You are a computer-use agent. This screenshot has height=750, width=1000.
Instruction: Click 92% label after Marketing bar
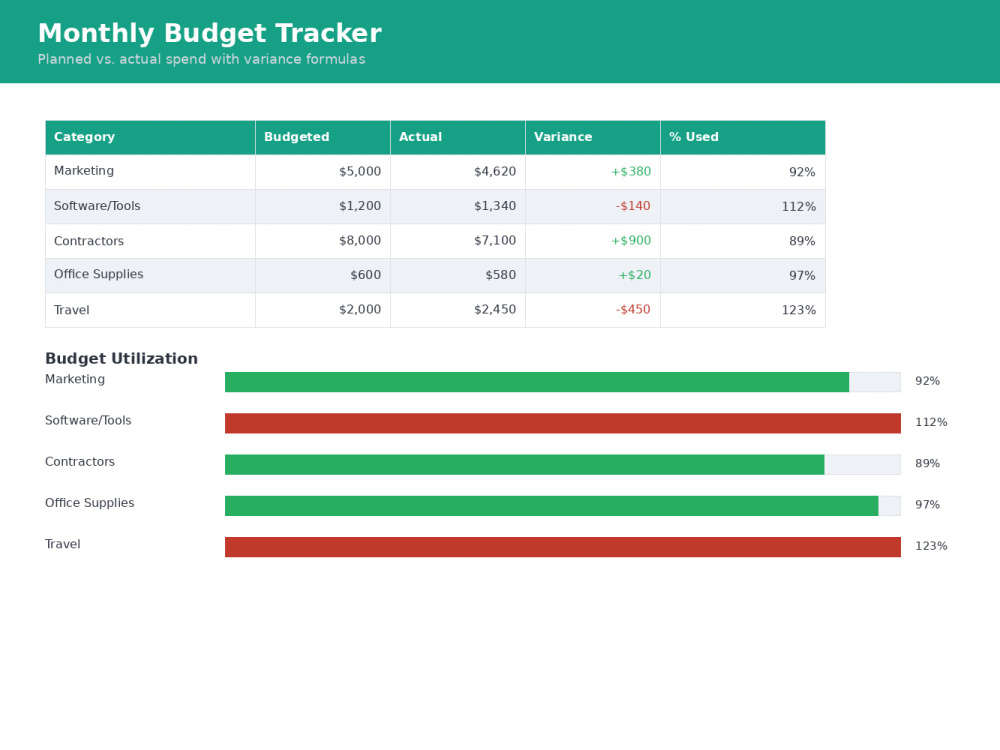click(x=927, y=381)
